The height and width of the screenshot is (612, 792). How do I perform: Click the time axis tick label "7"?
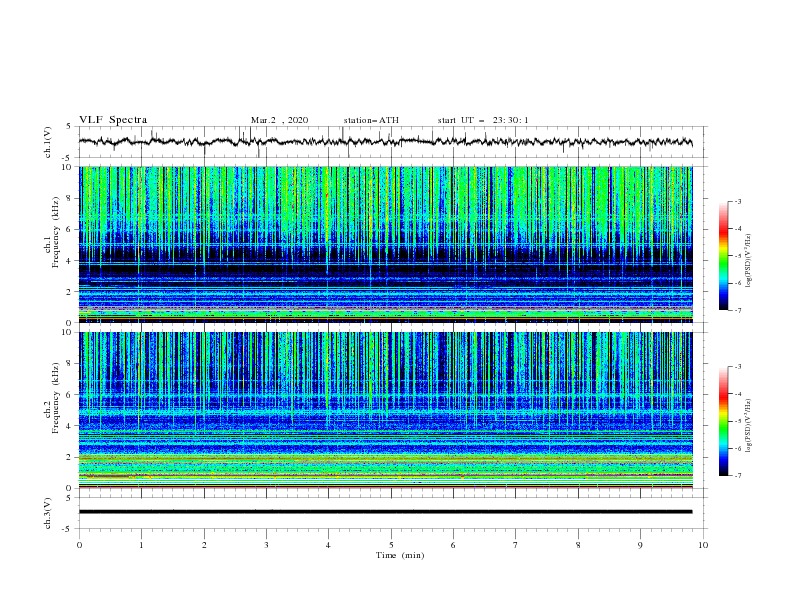click(516, 545)
